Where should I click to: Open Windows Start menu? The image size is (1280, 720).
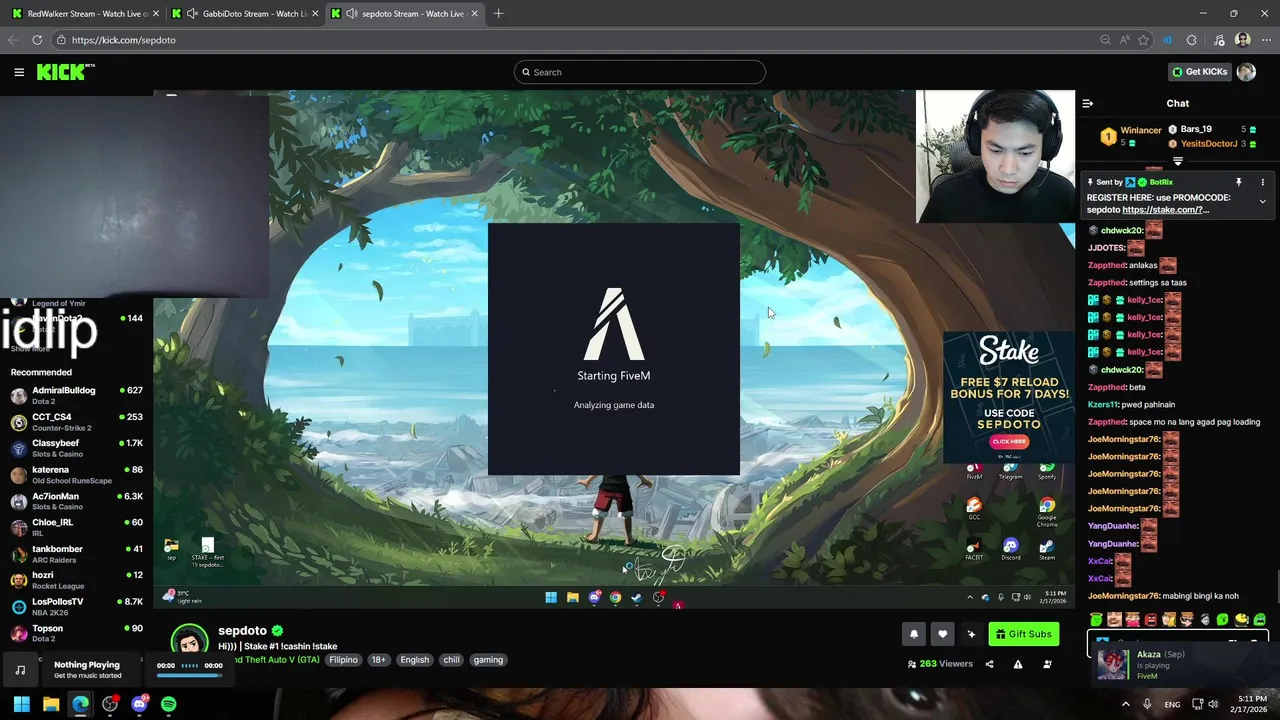[x=21, y=704]
